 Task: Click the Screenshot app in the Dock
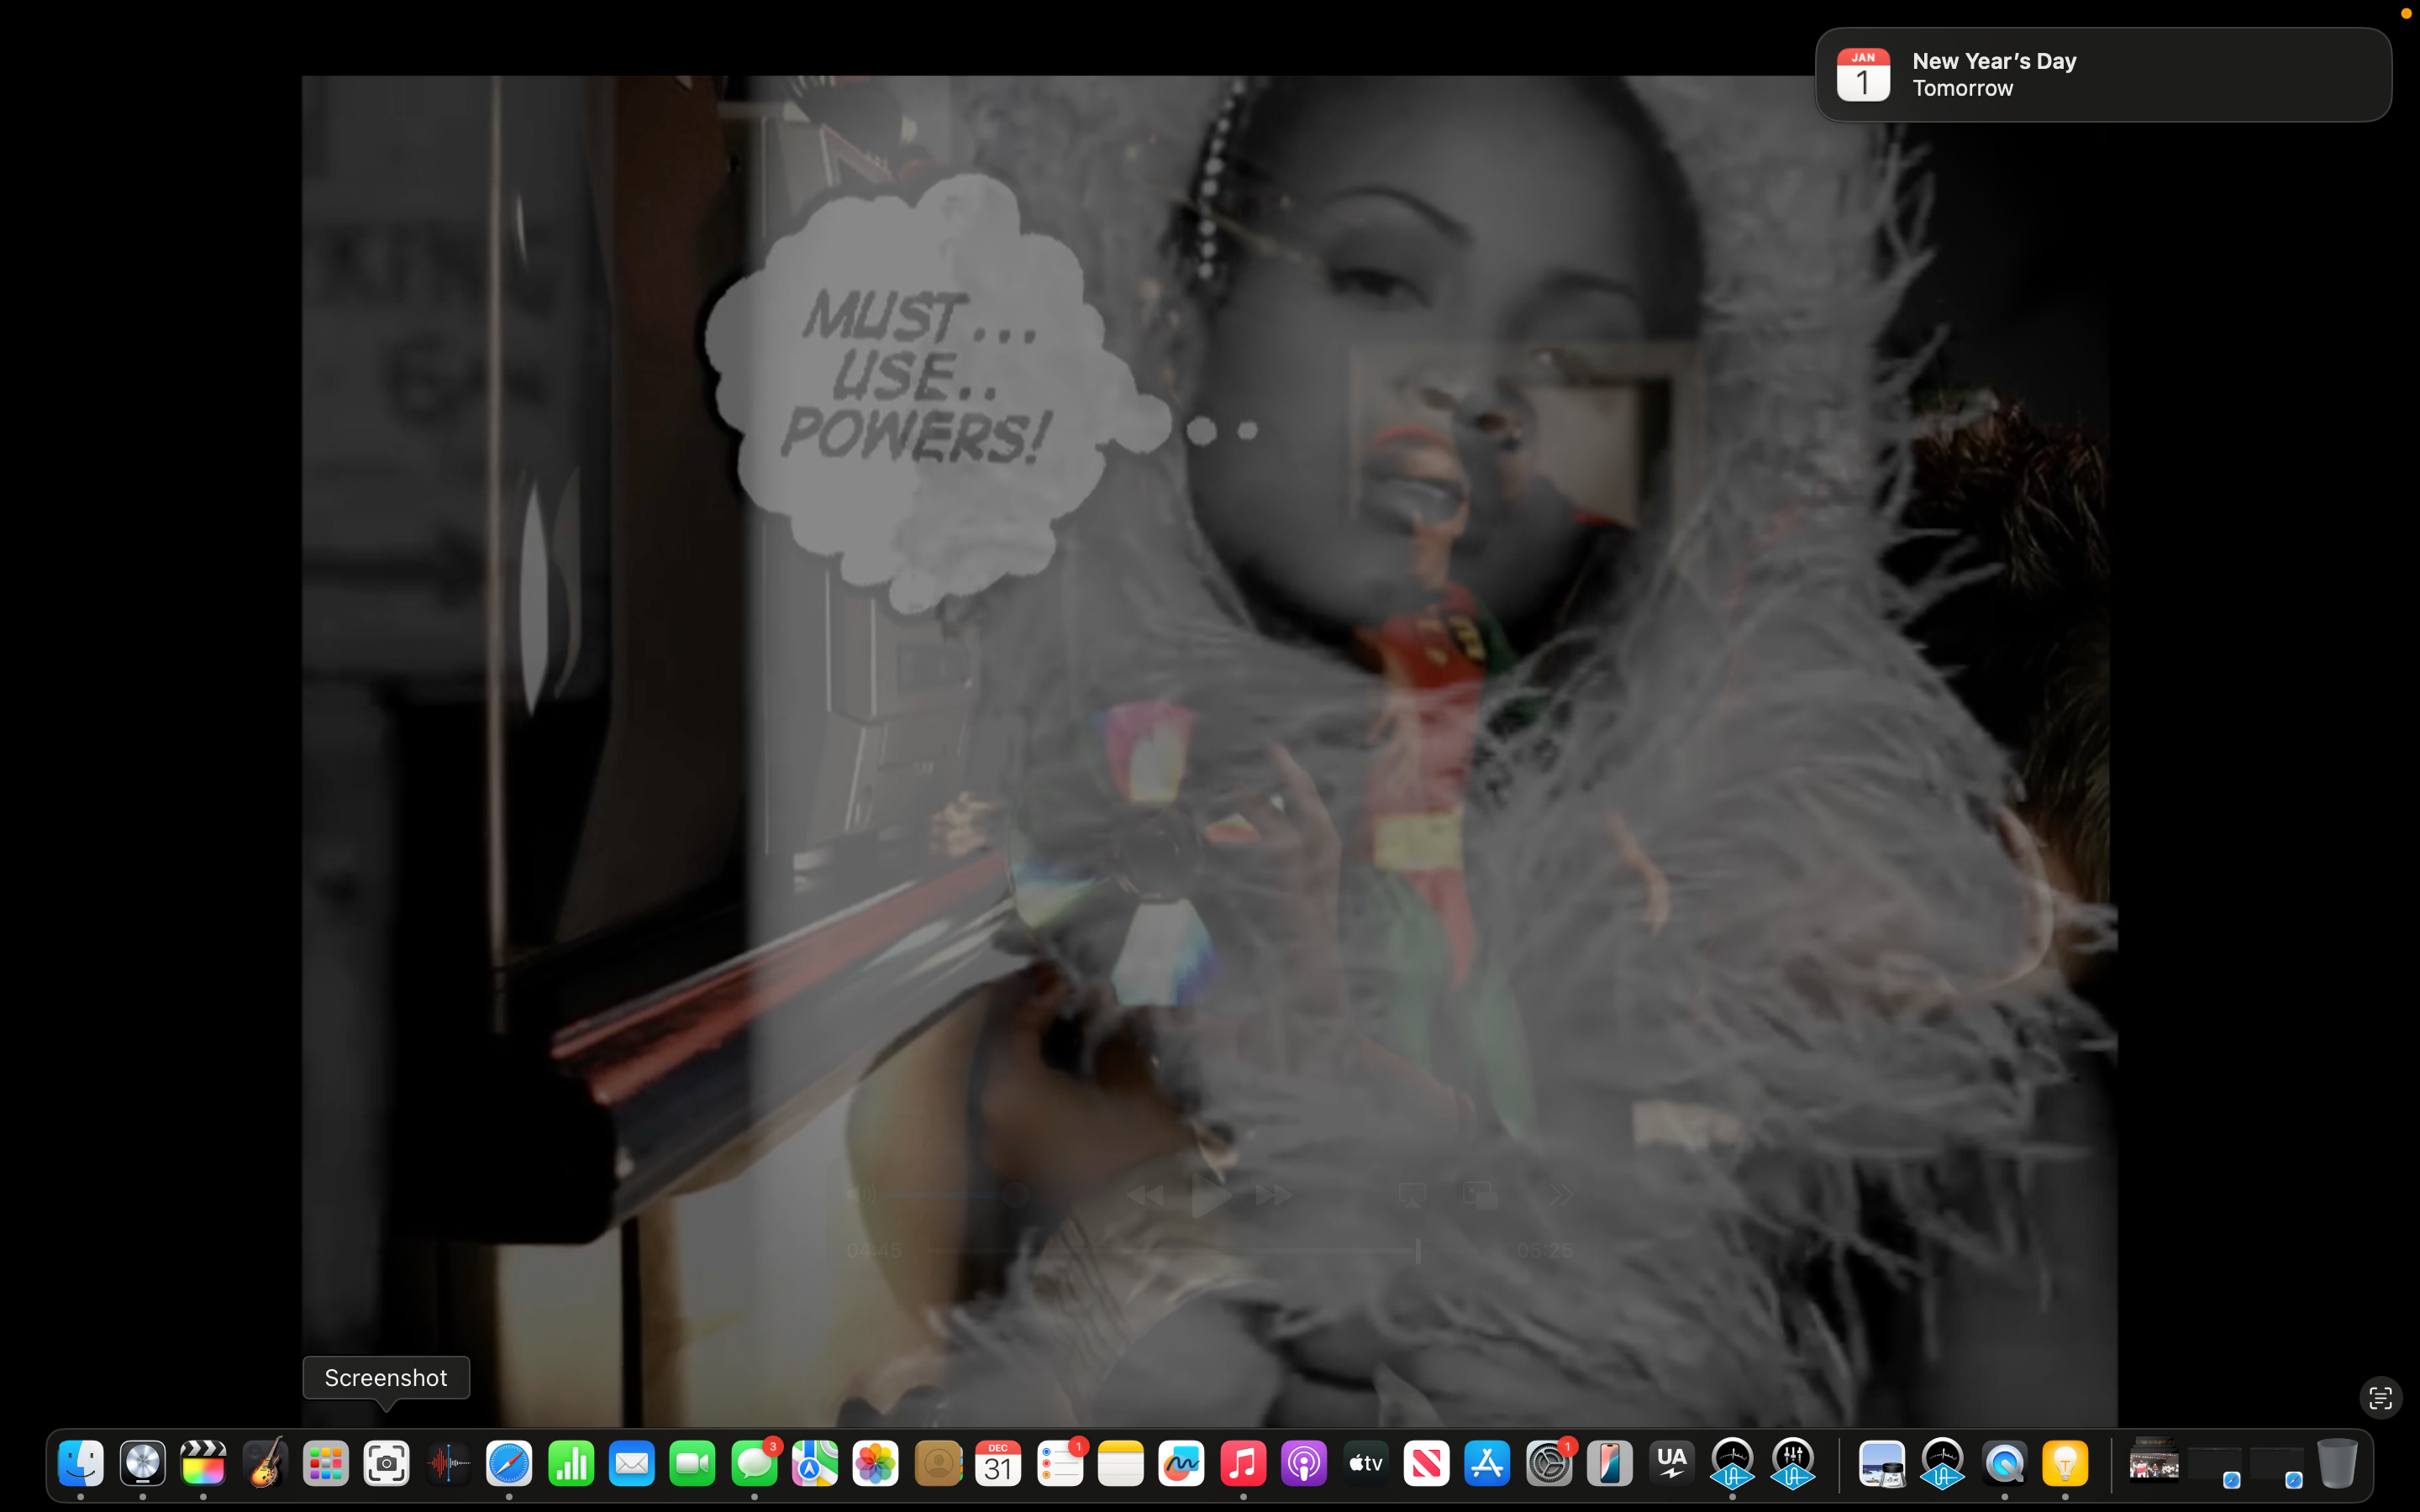(386, 1464)
